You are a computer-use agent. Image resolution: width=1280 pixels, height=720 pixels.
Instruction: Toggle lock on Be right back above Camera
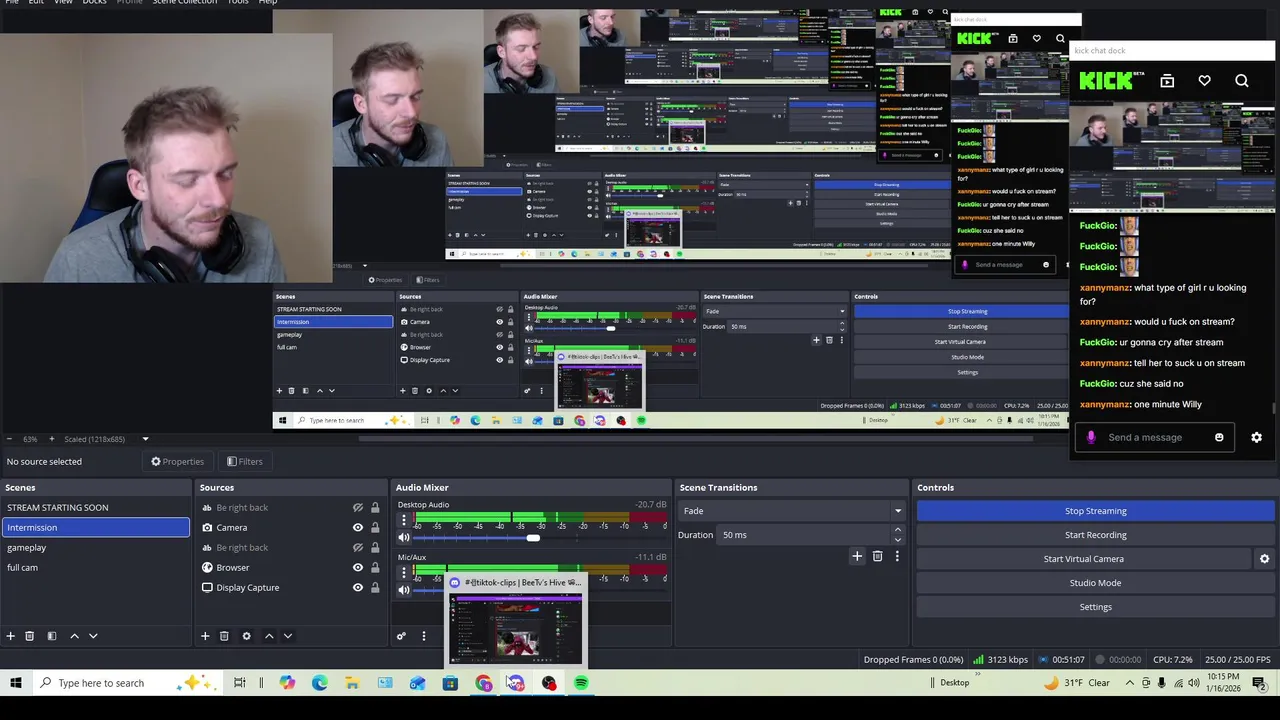pos(375,508)
